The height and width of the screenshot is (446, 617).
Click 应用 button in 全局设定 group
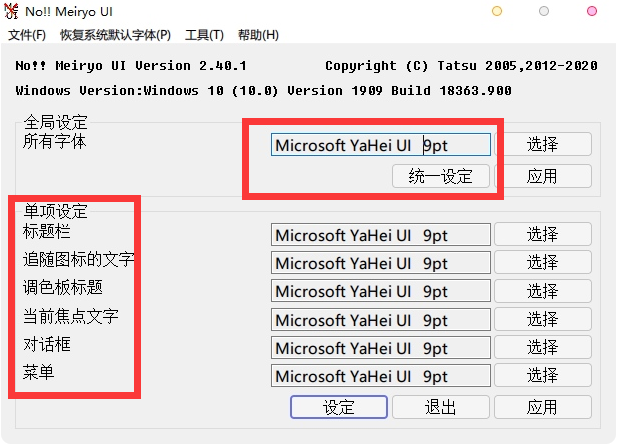coord(543,176)
